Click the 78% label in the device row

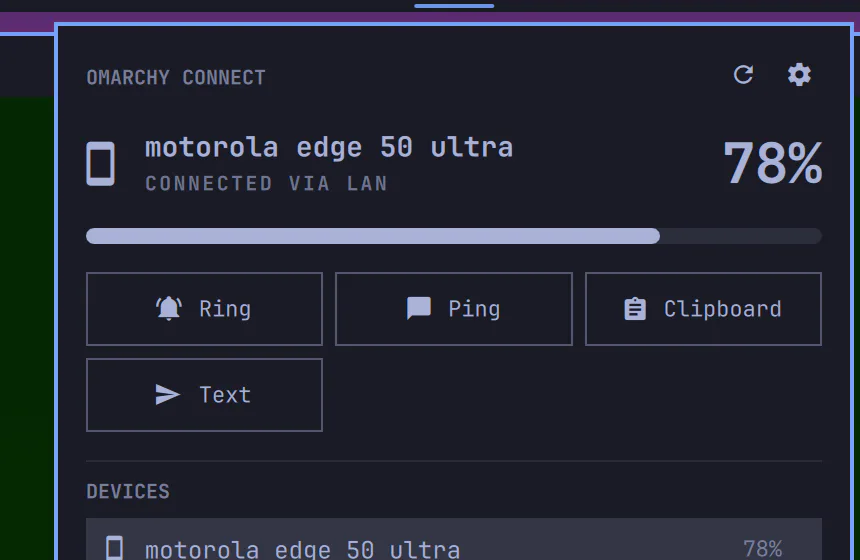(x=762, y=548)
